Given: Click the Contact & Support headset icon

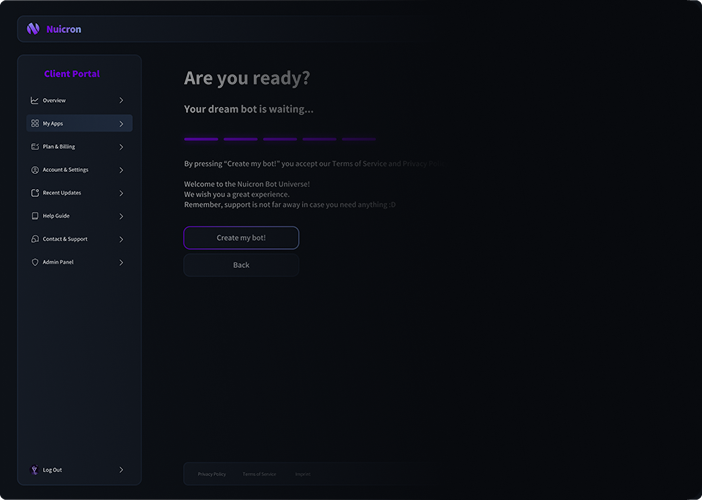Looking at the screenshot, I should (x=35, y=239).
